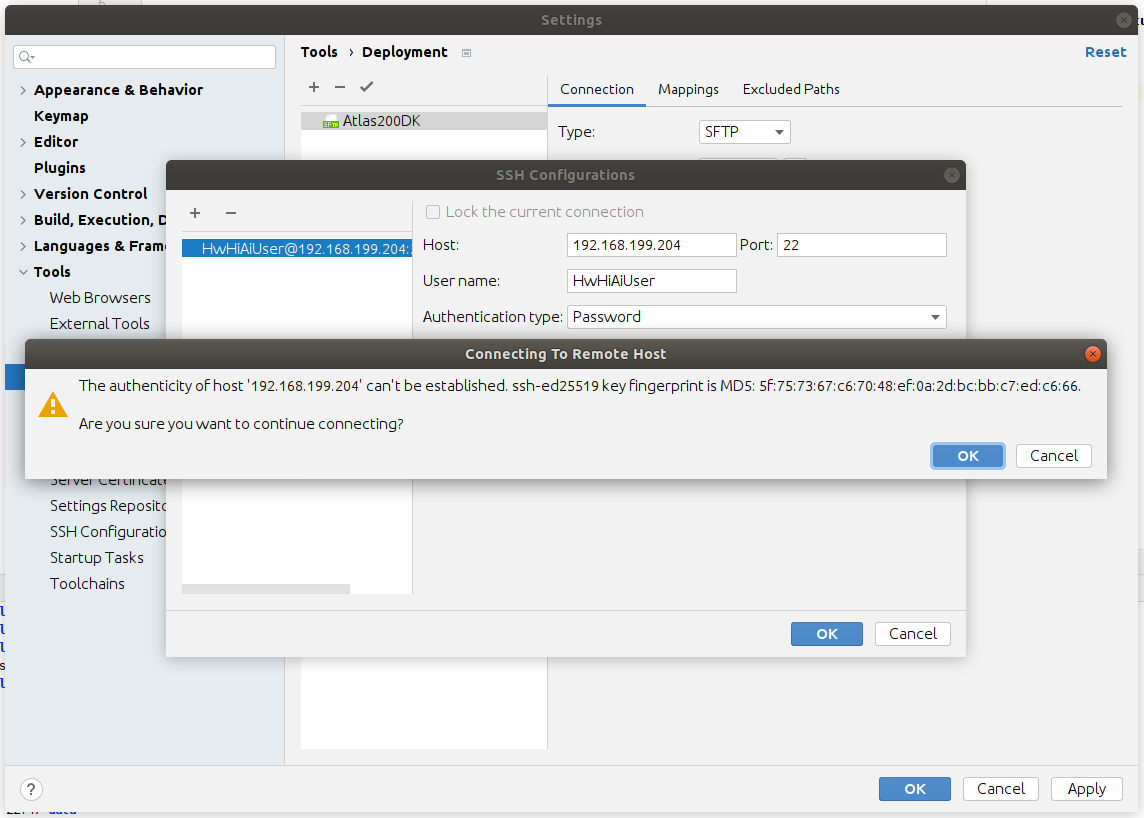Click the checkmark use-as-default deployment icon

coord(366,87)
